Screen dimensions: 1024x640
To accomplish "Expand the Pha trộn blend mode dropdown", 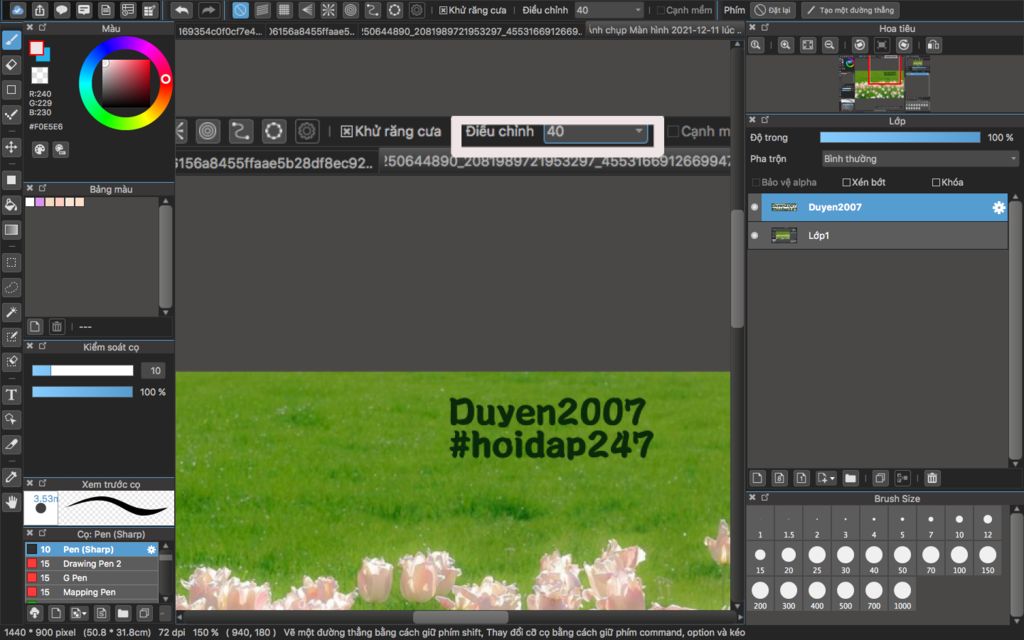I will [x=919, y=159].
